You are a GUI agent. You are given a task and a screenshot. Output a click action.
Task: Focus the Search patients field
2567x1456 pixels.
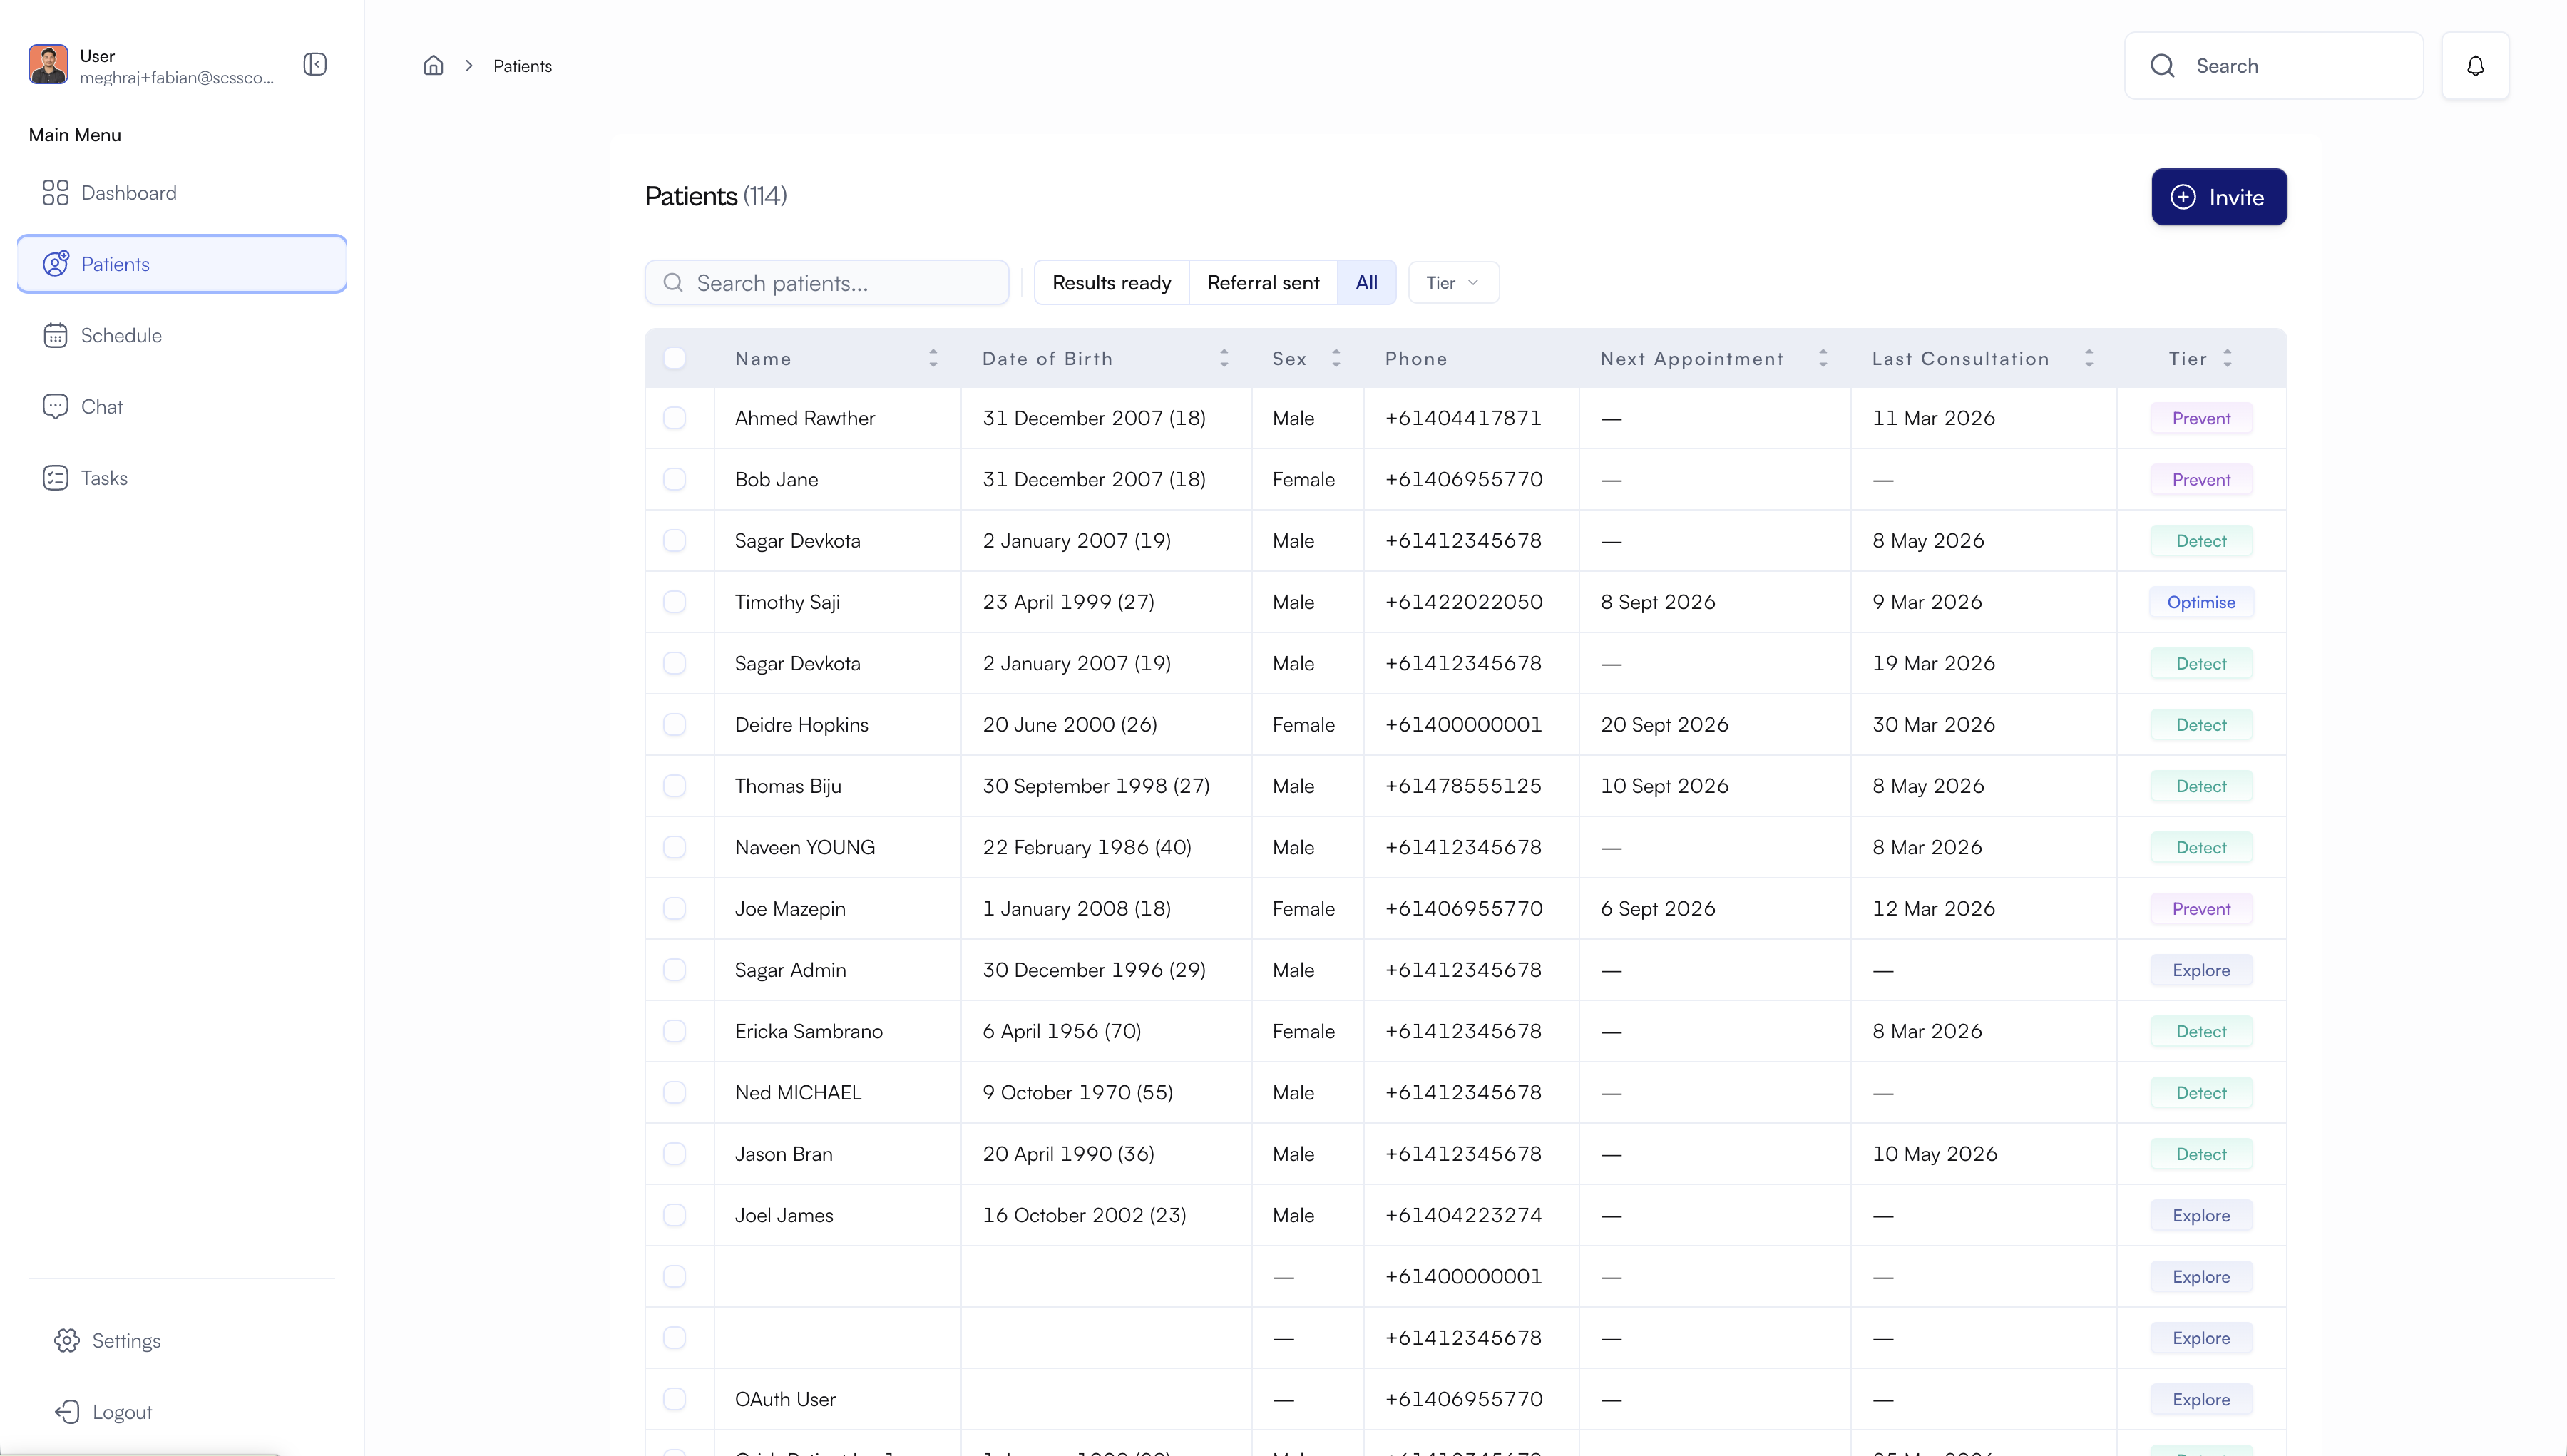(826, 283)
